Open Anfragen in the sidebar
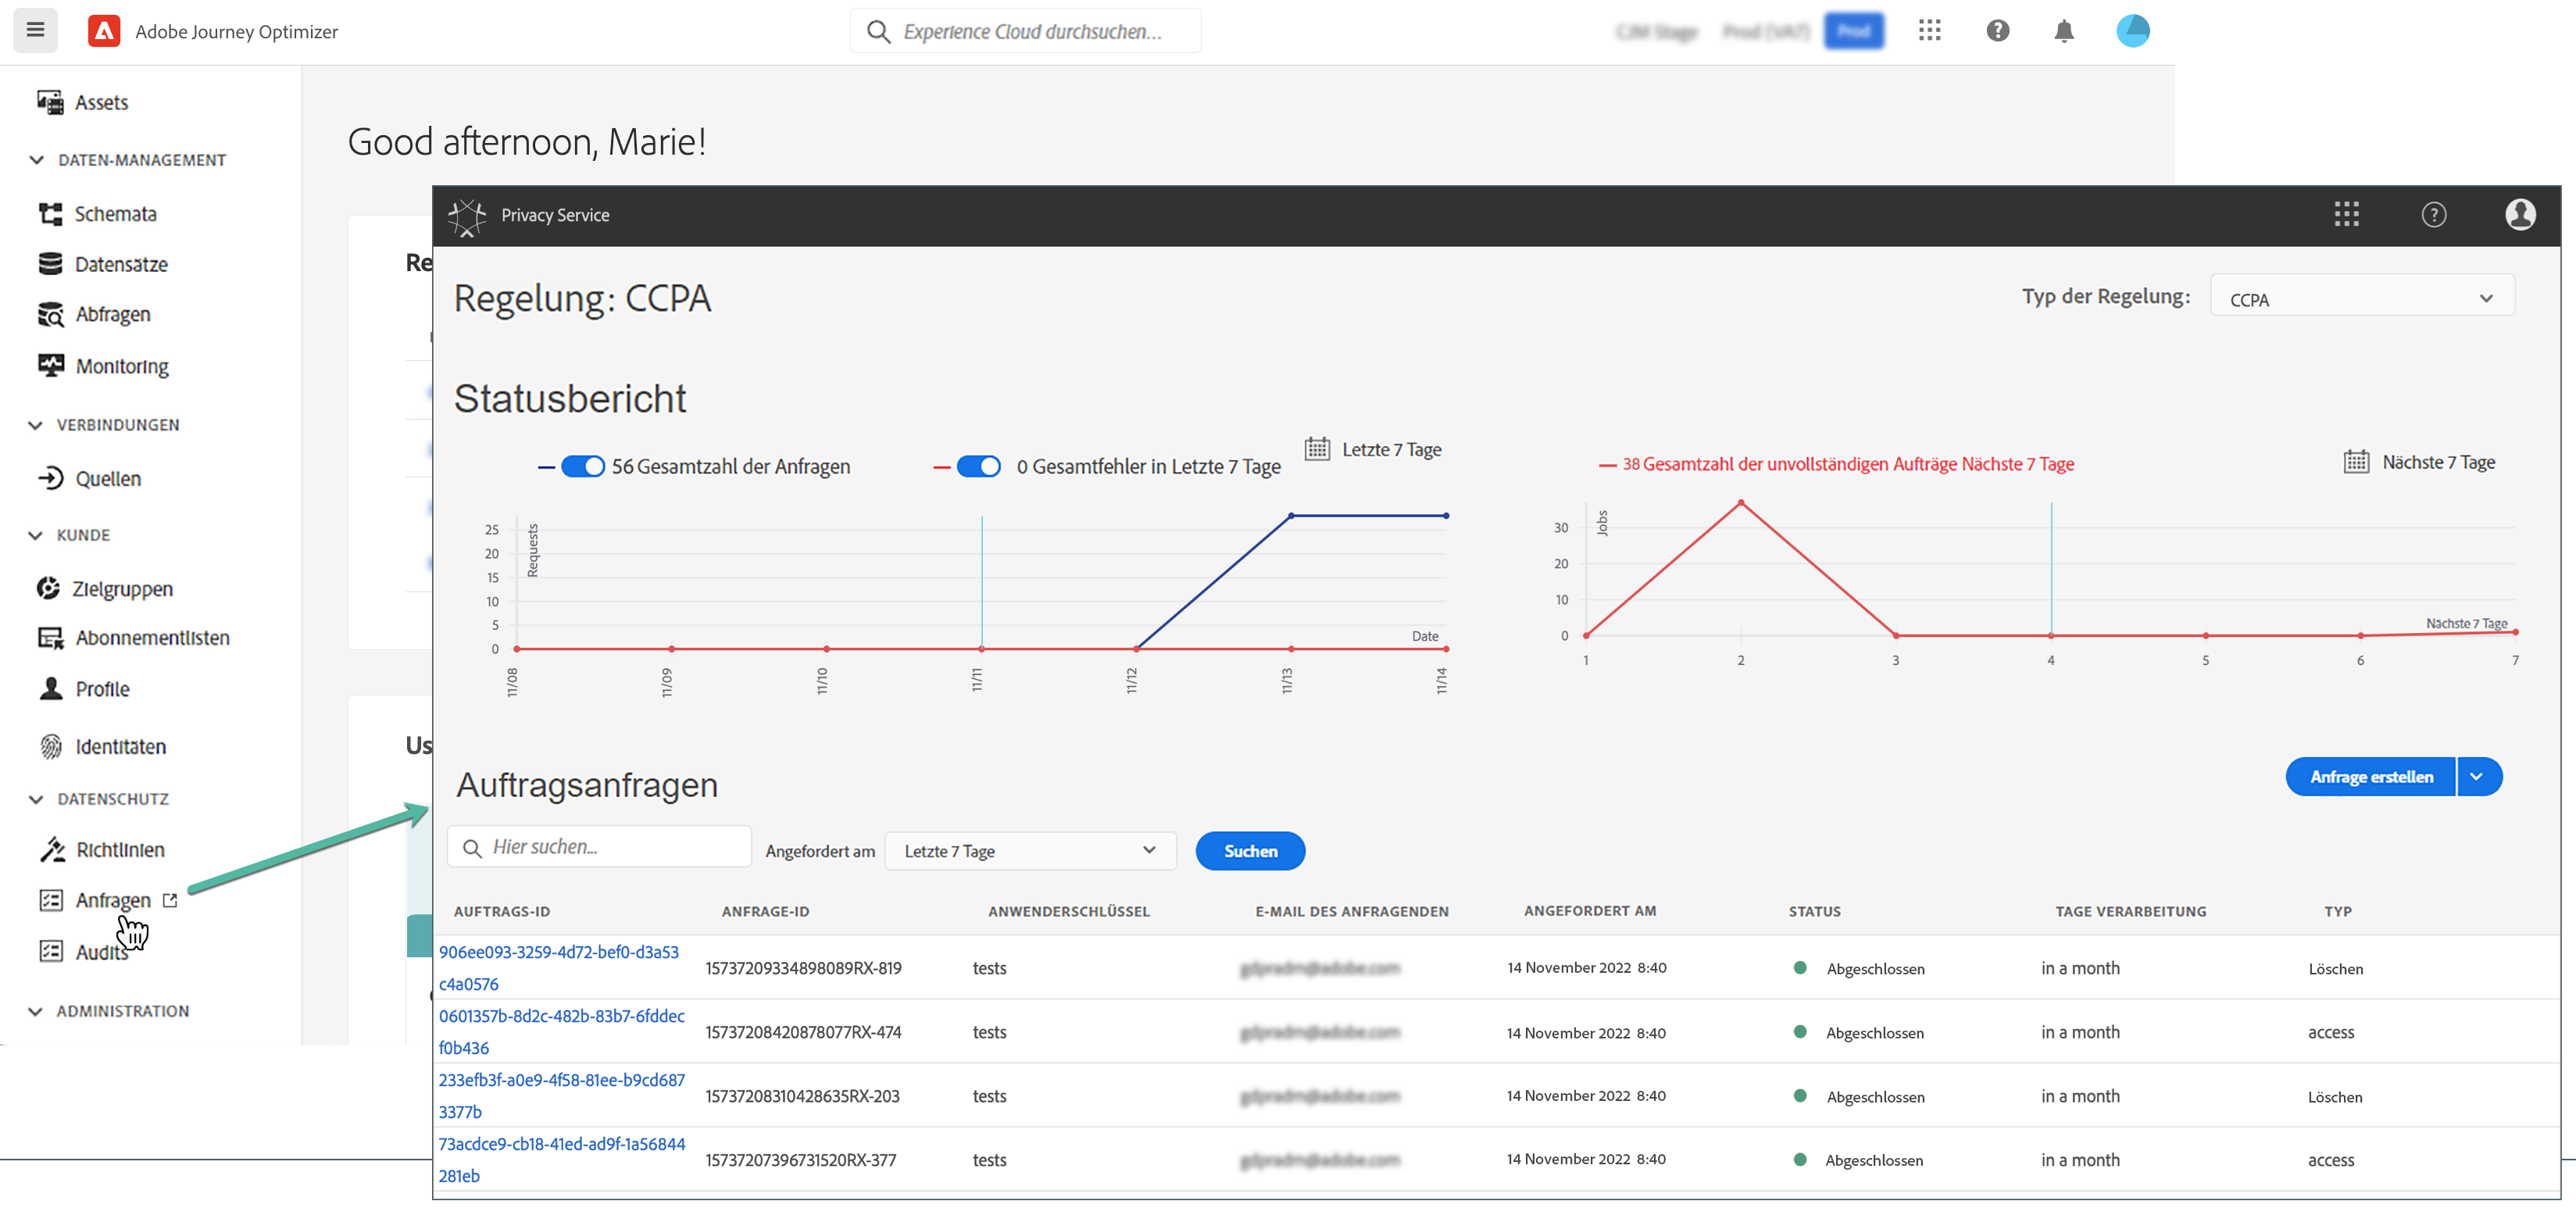2576x1226 pixels. [x=113, y=901]
